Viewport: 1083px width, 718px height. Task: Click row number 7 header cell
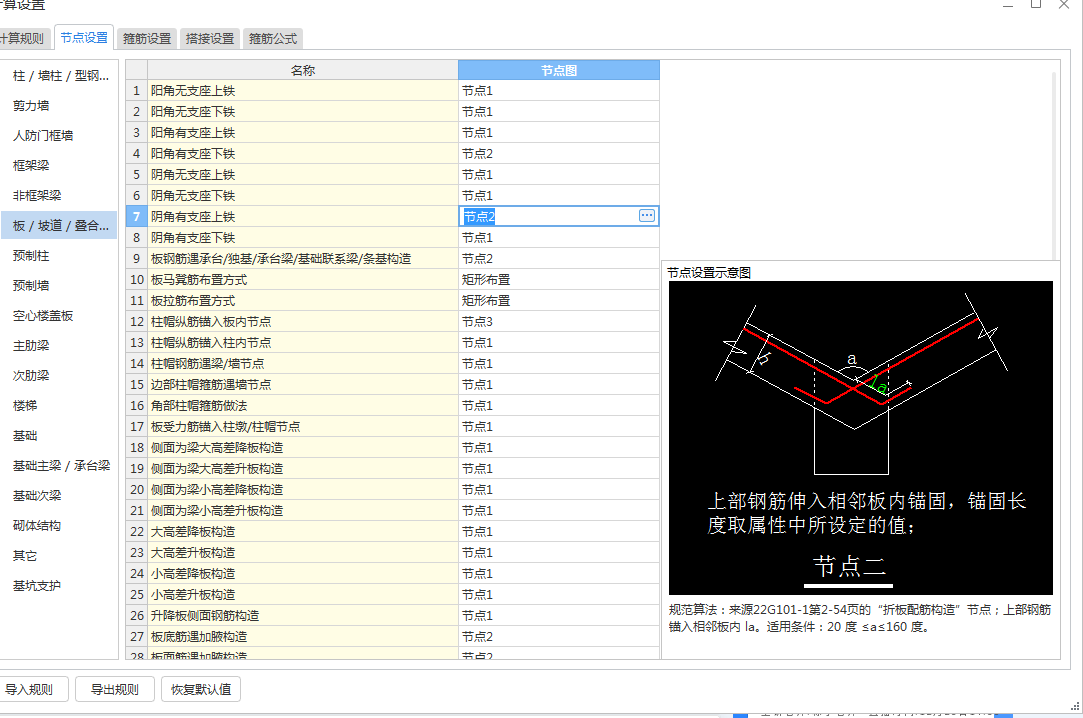(x=136, y=216)
